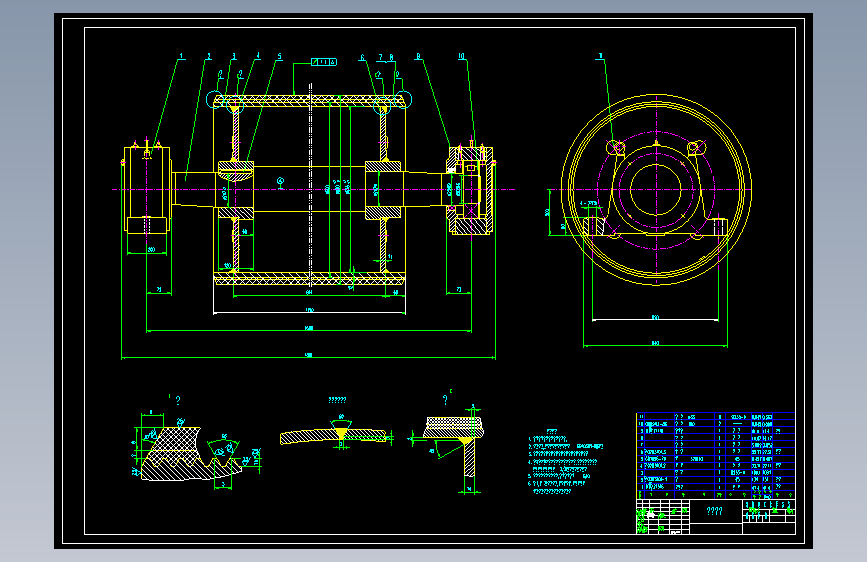This screenshot has height=562, width=867.
Task: Select the left bearing housing on the shaft
Action: point(147,190)
